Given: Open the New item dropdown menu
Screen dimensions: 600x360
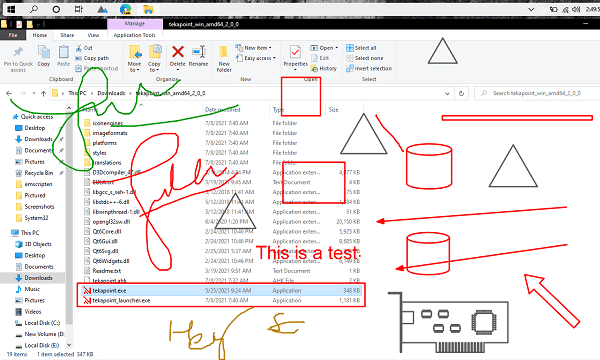Looking at the screenshot, I should pyautogui.click(x=254, y=48).
